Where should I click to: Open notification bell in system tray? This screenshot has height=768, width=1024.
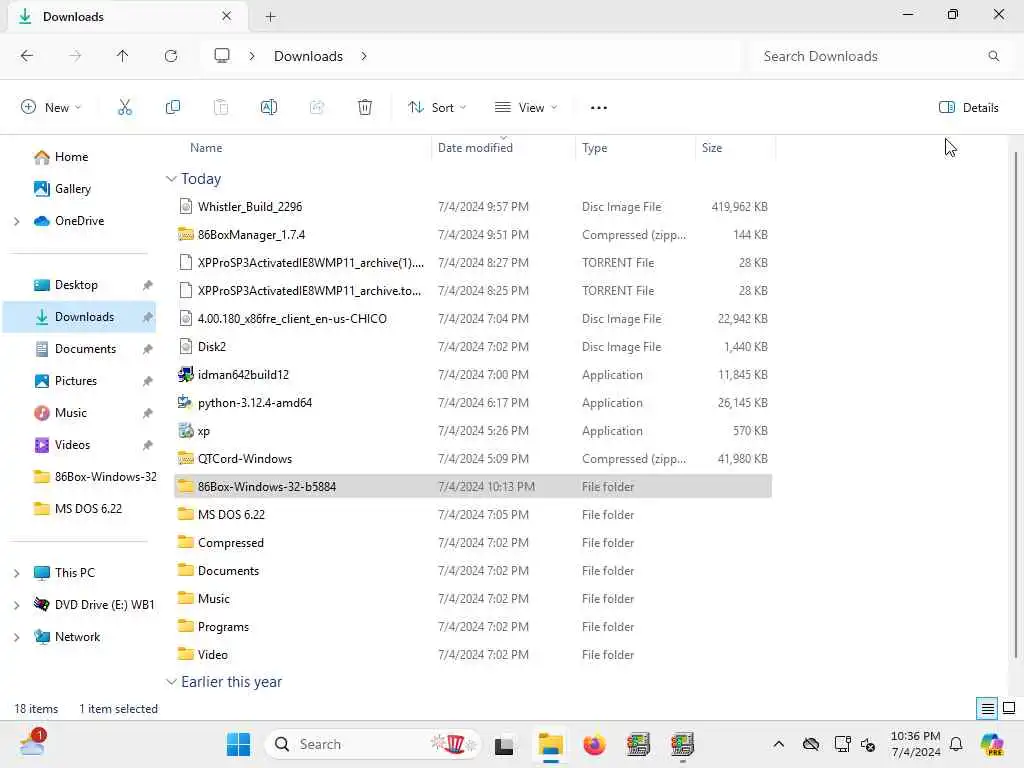point(956,744)
